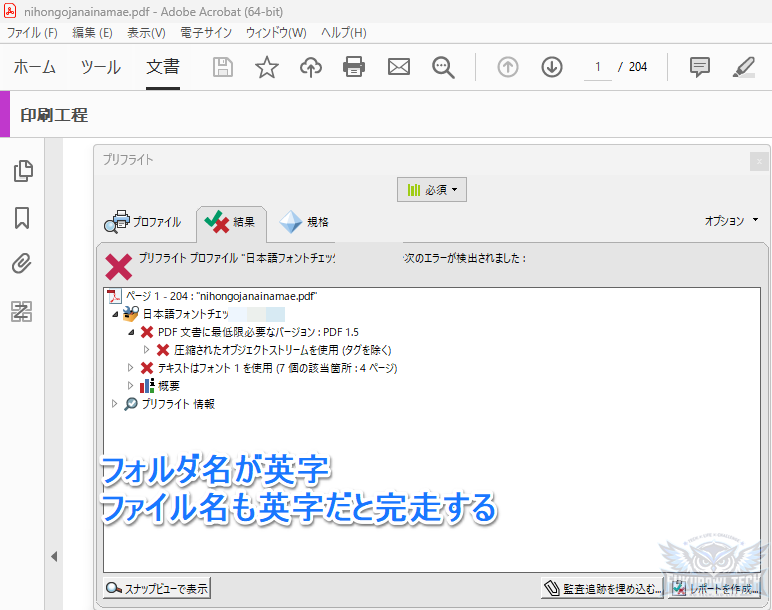Open bookmarks side panel
This screenshot has height=610, width=772.
pos(22,218)
